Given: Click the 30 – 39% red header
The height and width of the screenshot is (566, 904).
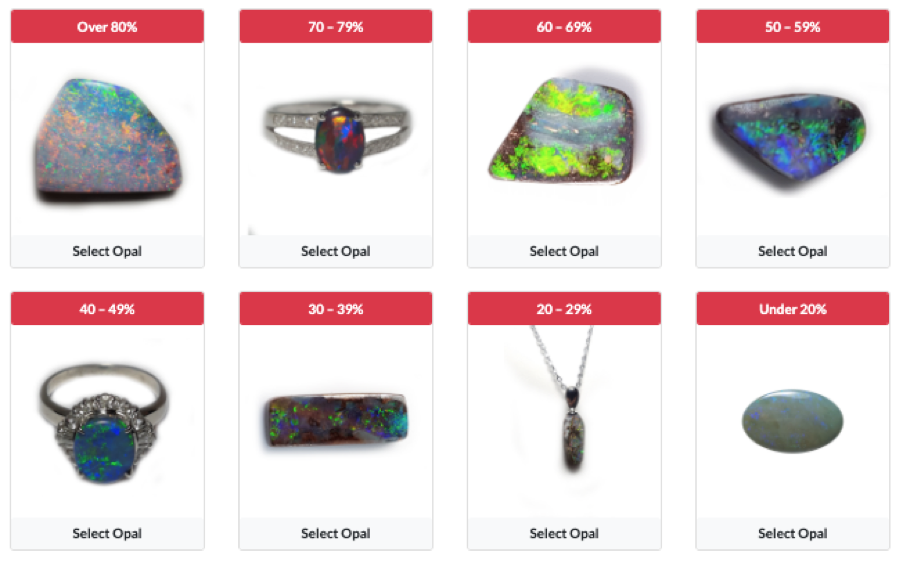Looking at the screenshot, I should 336,309.
